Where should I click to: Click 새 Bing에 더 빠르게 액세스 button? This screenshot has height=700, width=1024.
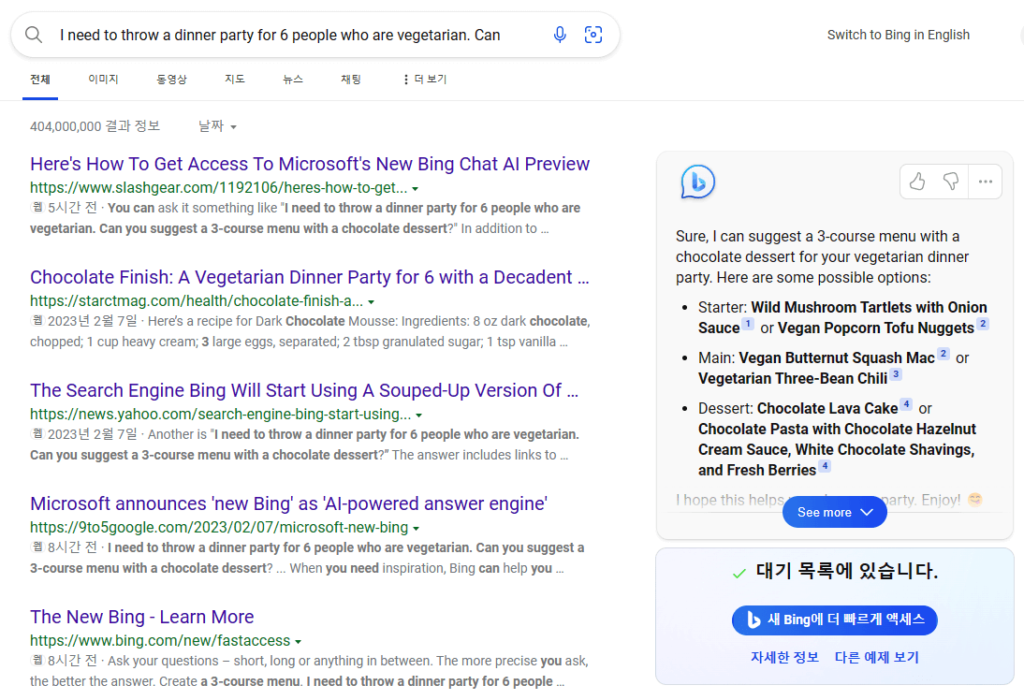(x=834, y=620)
